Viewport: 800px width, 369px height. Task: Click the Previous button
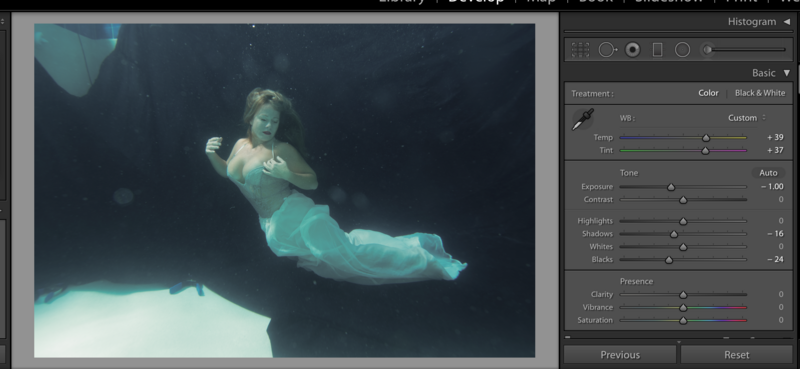click(620, 355)
